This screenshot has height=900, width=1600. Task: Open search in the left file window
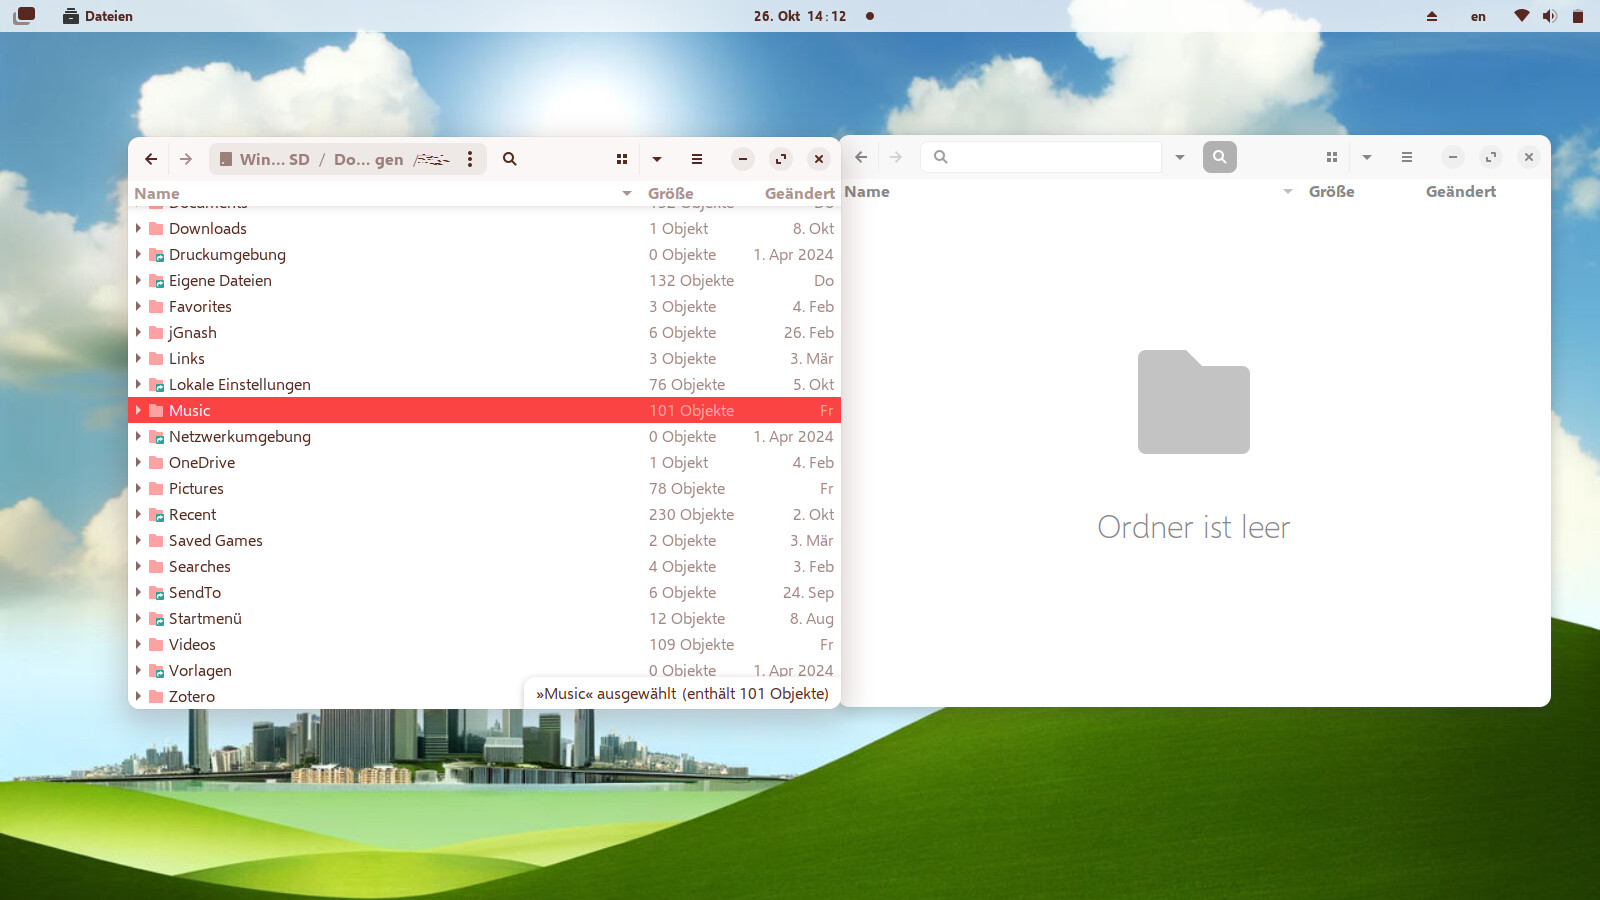[509, 159]
